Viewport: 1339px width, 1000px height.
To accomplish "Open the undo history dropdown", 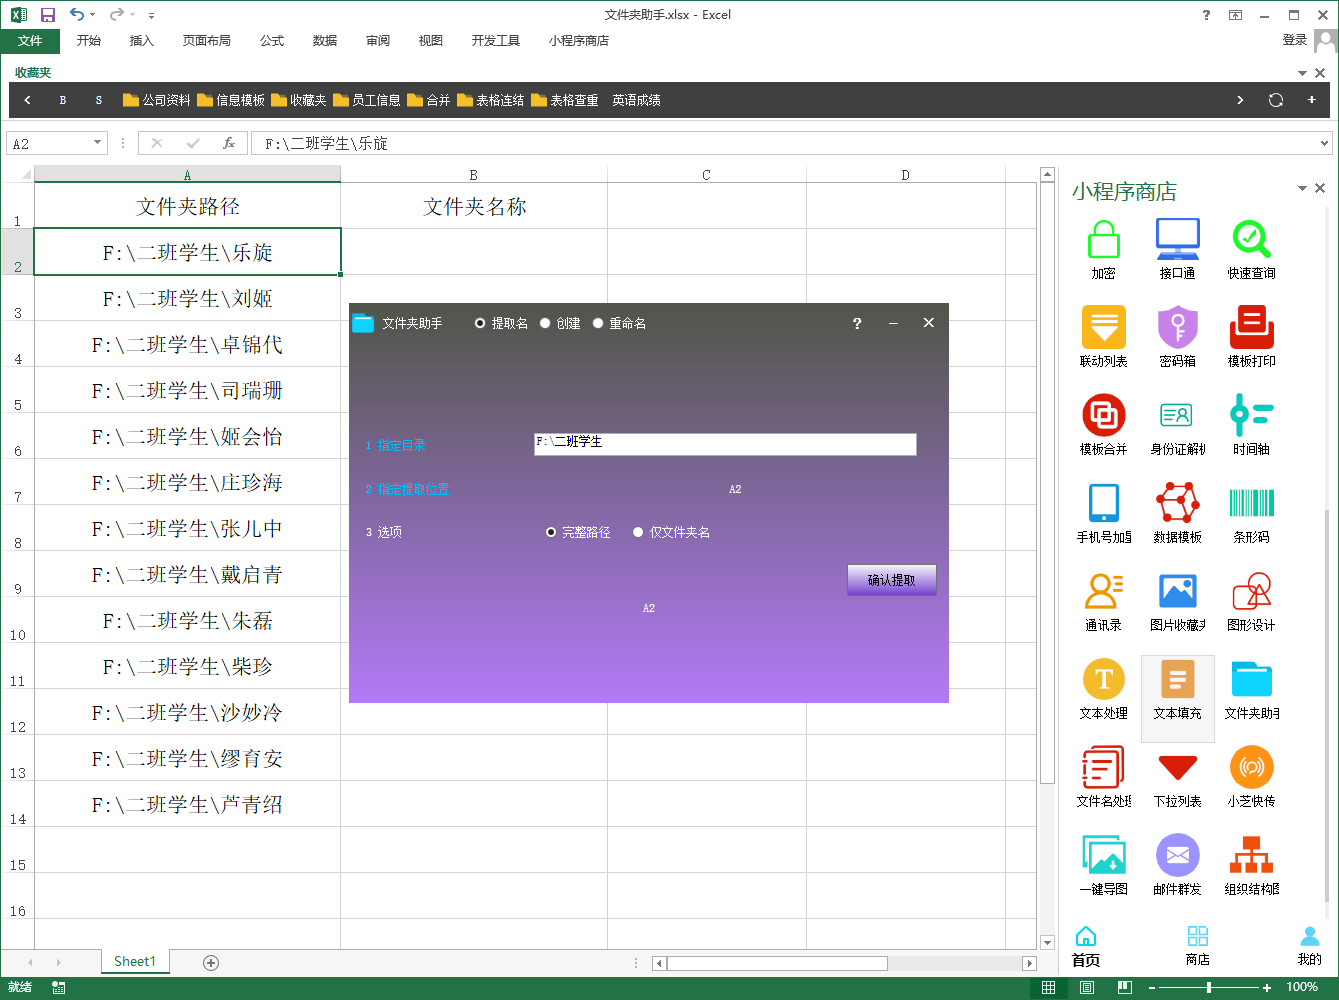I will [93, 15].
